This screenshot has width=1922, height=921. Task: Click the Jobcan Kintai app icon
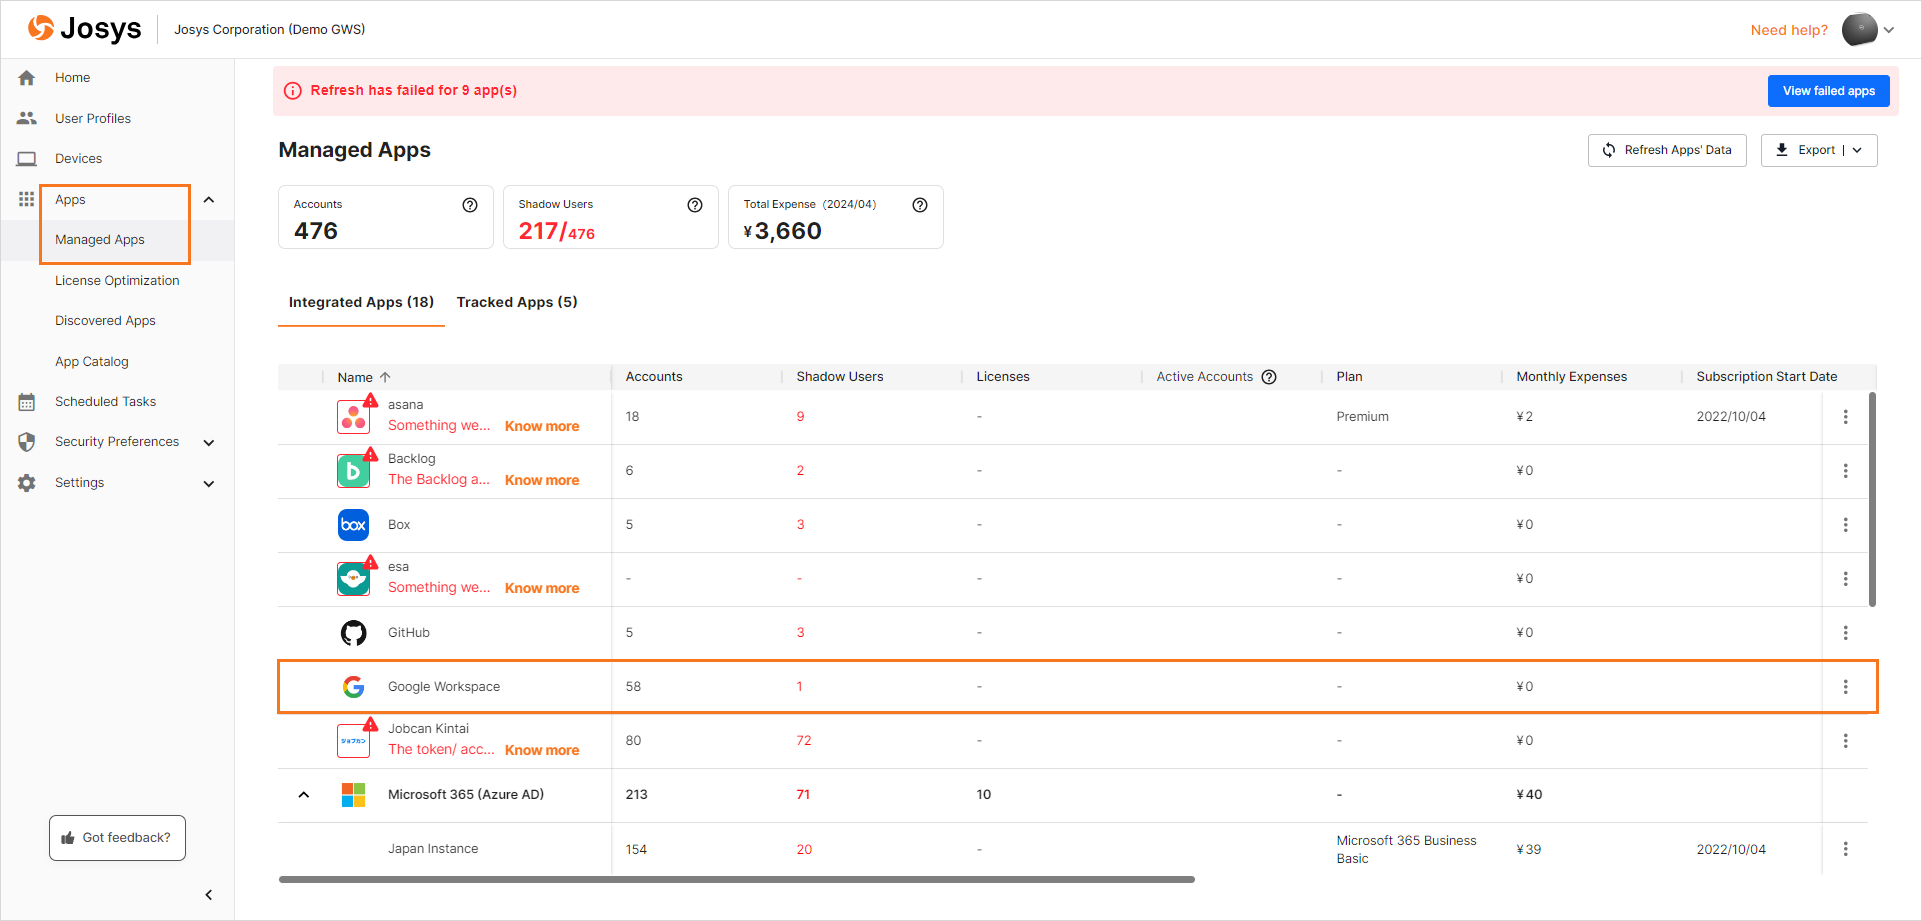click(354, 741)
